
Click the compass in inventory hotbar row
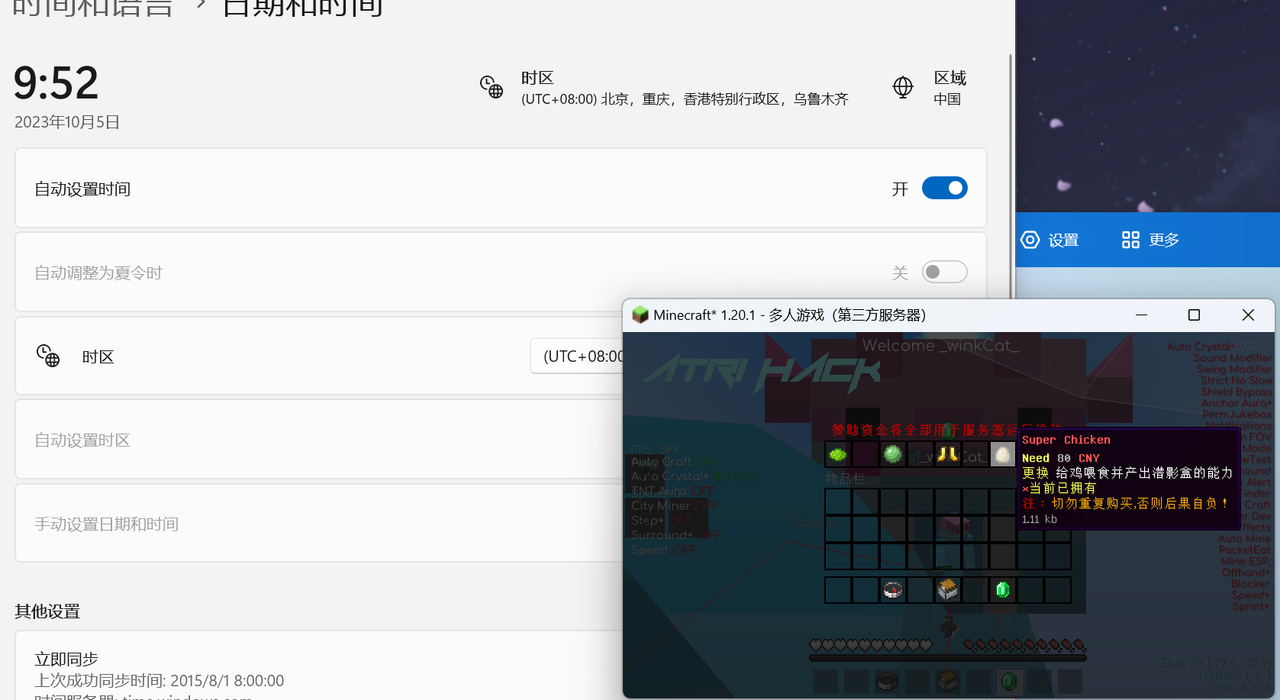click(893, 590)
